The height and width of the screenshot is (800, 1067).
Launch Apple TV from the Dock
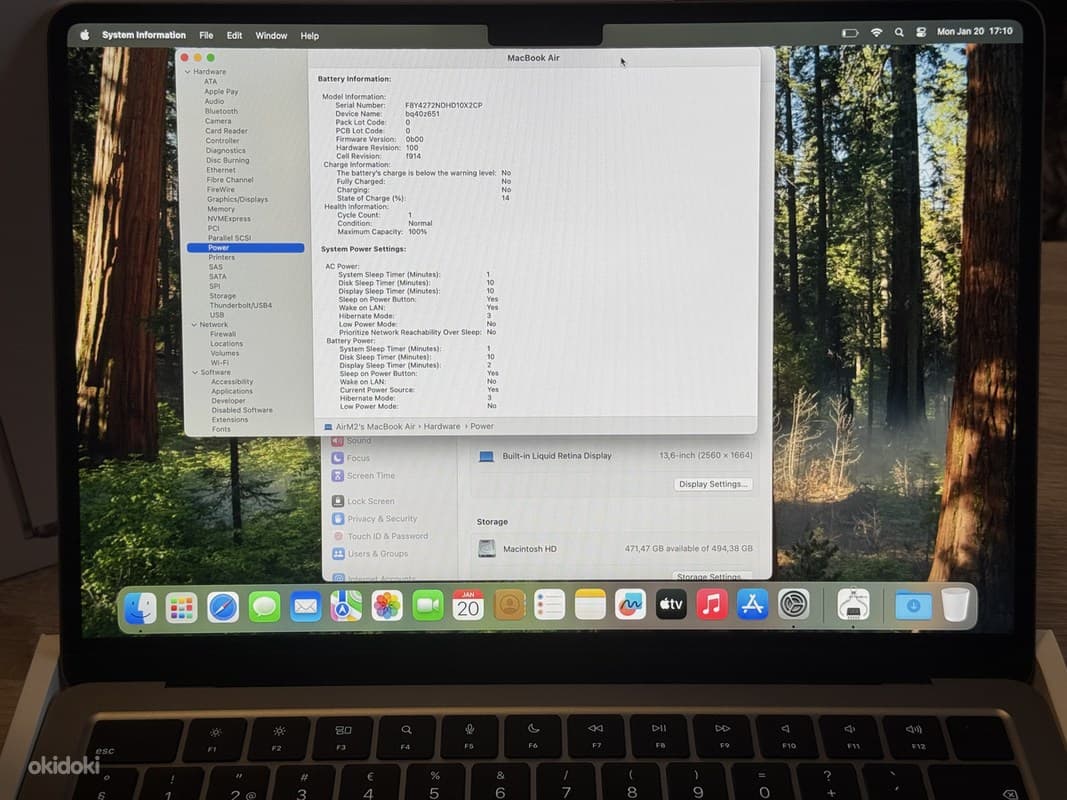tap(671, 604)
